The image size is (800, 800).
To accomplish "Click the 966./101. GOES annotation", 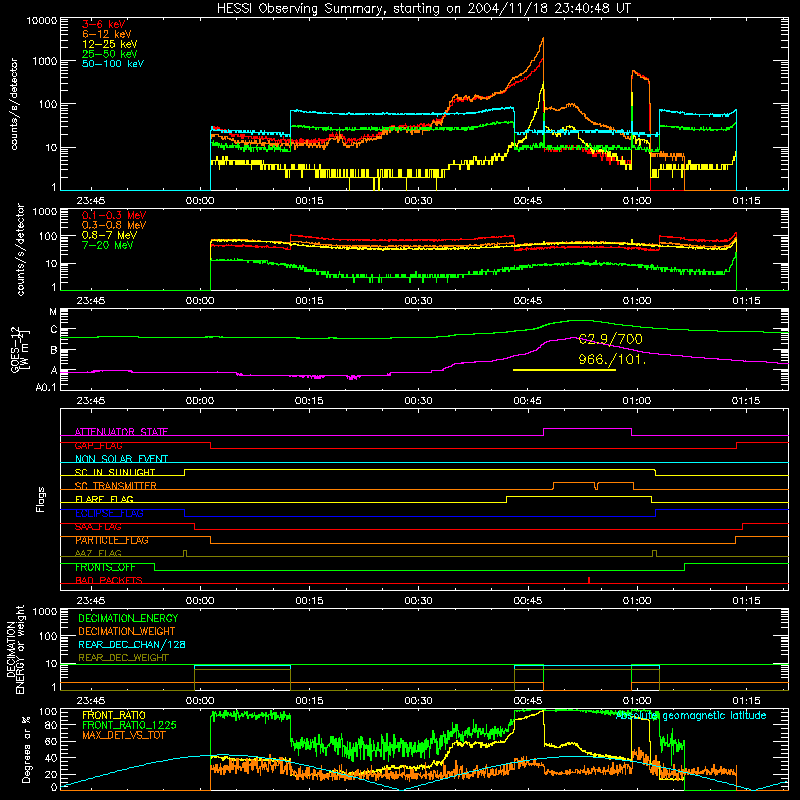I will [x=612, y=359].
